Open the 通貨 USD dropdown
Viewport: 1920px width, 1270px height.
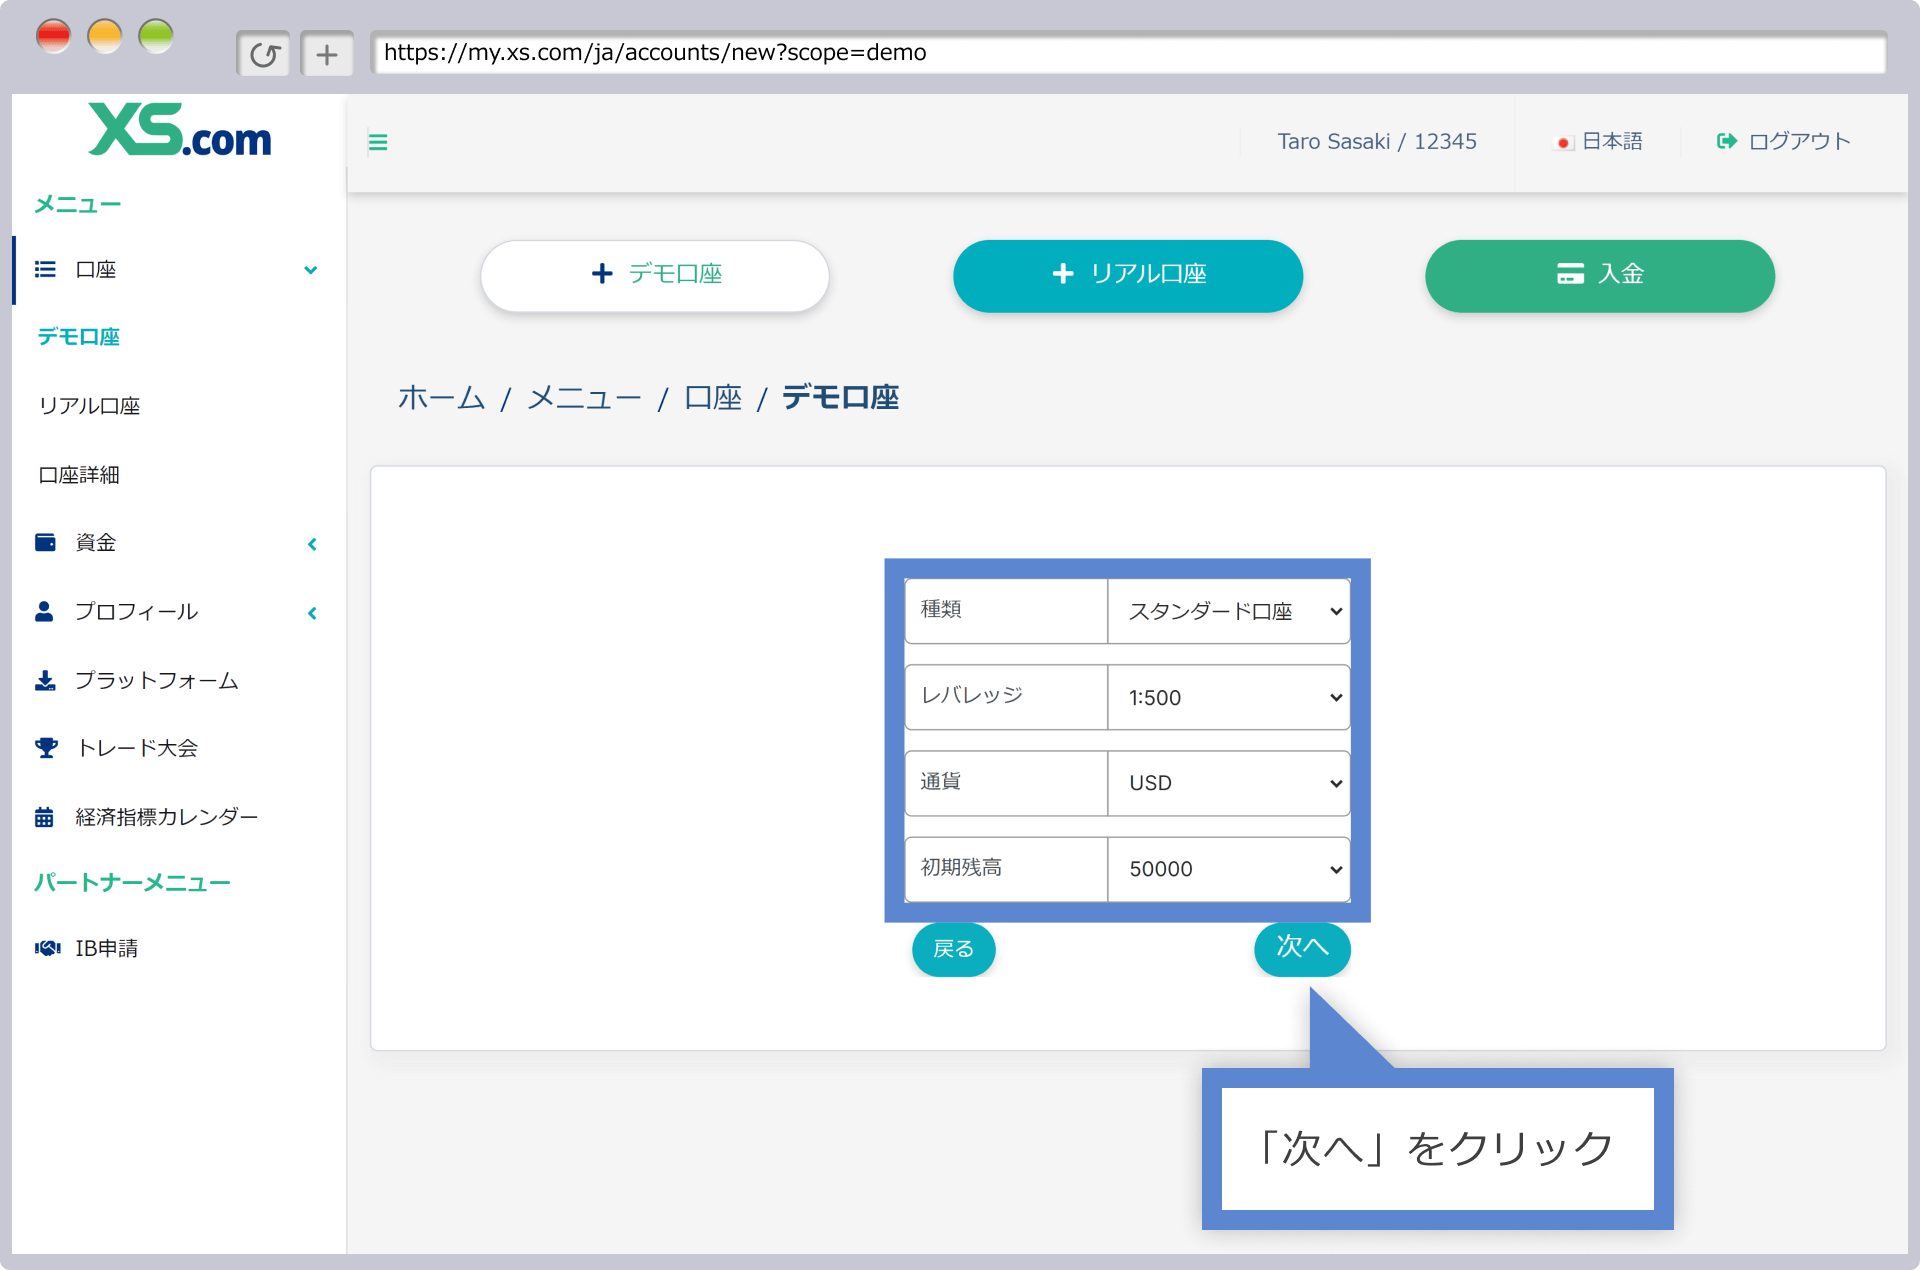(1229, 783)
